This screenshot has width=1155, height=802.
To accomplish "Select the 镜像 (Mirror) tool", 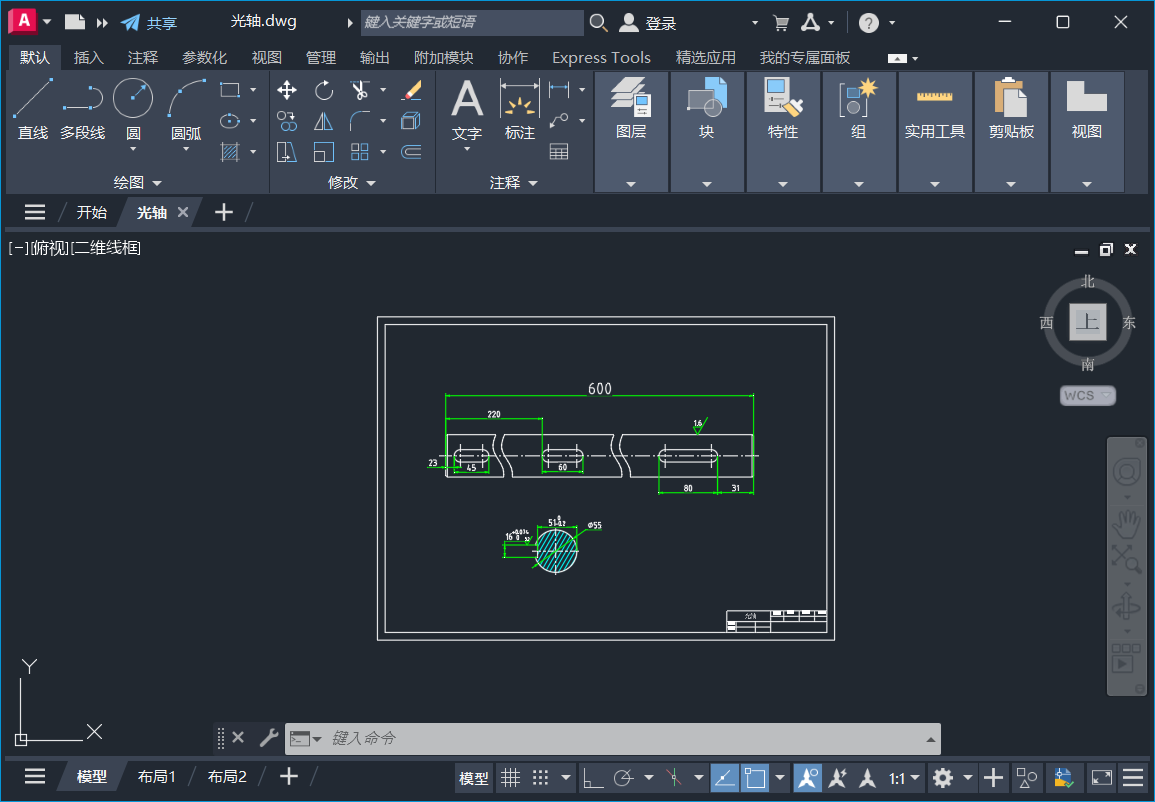I will [x=323, y=121].
